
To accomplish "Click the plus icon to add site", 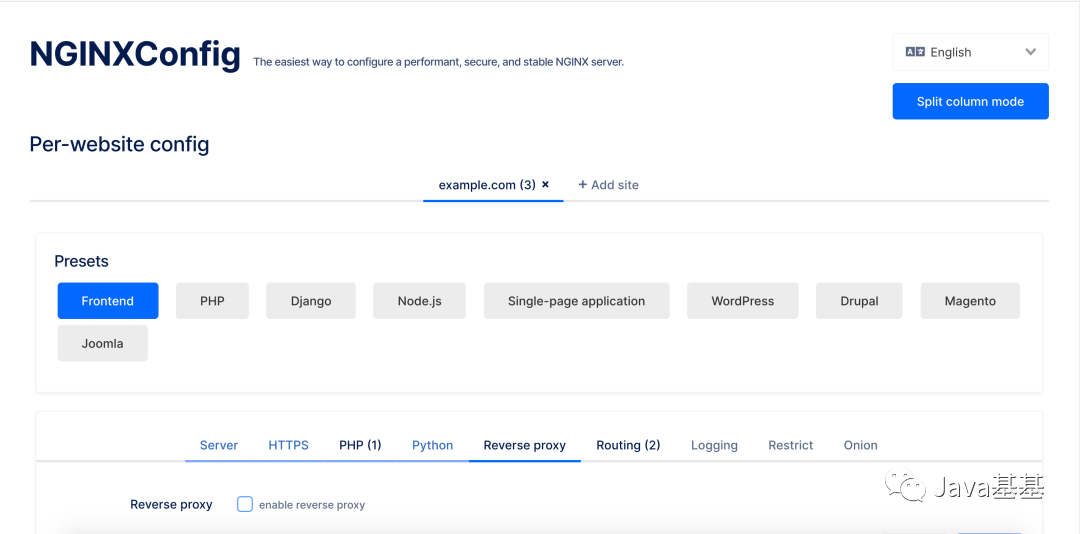I will (x=583, y=185).
